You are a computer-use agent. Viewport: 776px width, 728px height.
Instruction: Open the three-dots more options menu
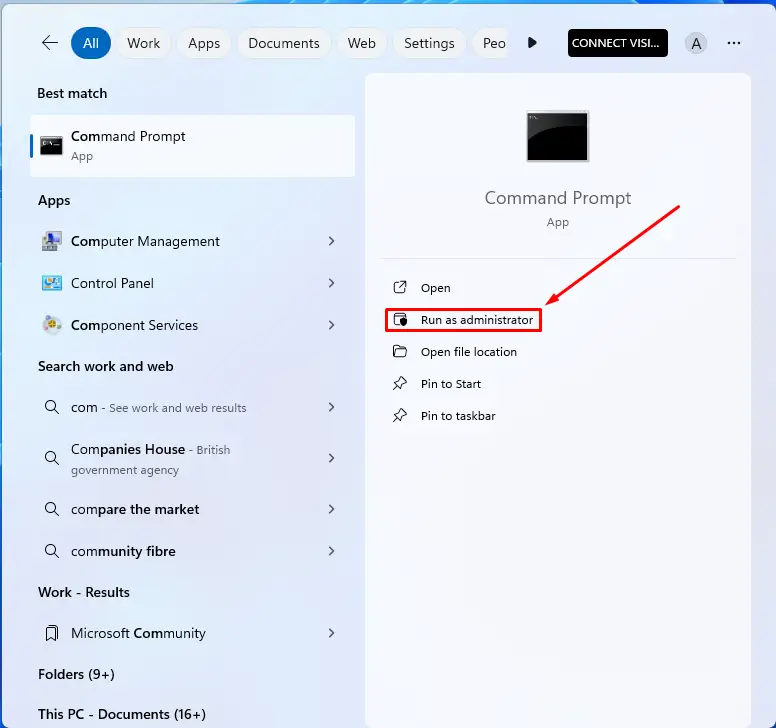(x=734, y=43)
